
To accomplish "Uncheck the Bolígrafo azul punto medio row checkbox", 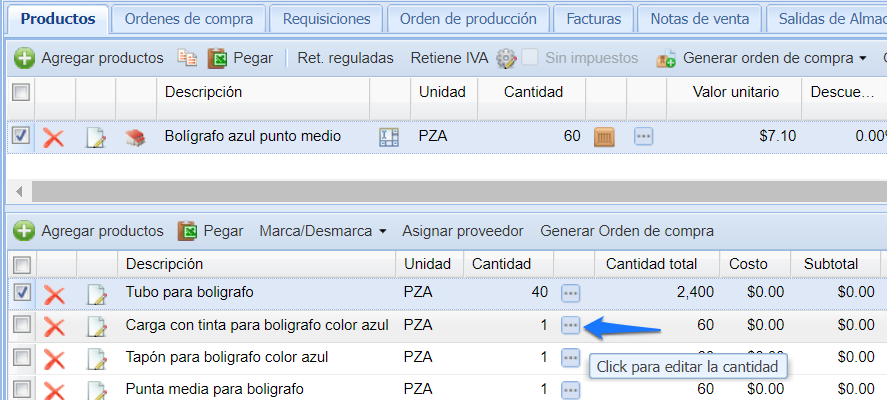I will [x=21, y=136].
